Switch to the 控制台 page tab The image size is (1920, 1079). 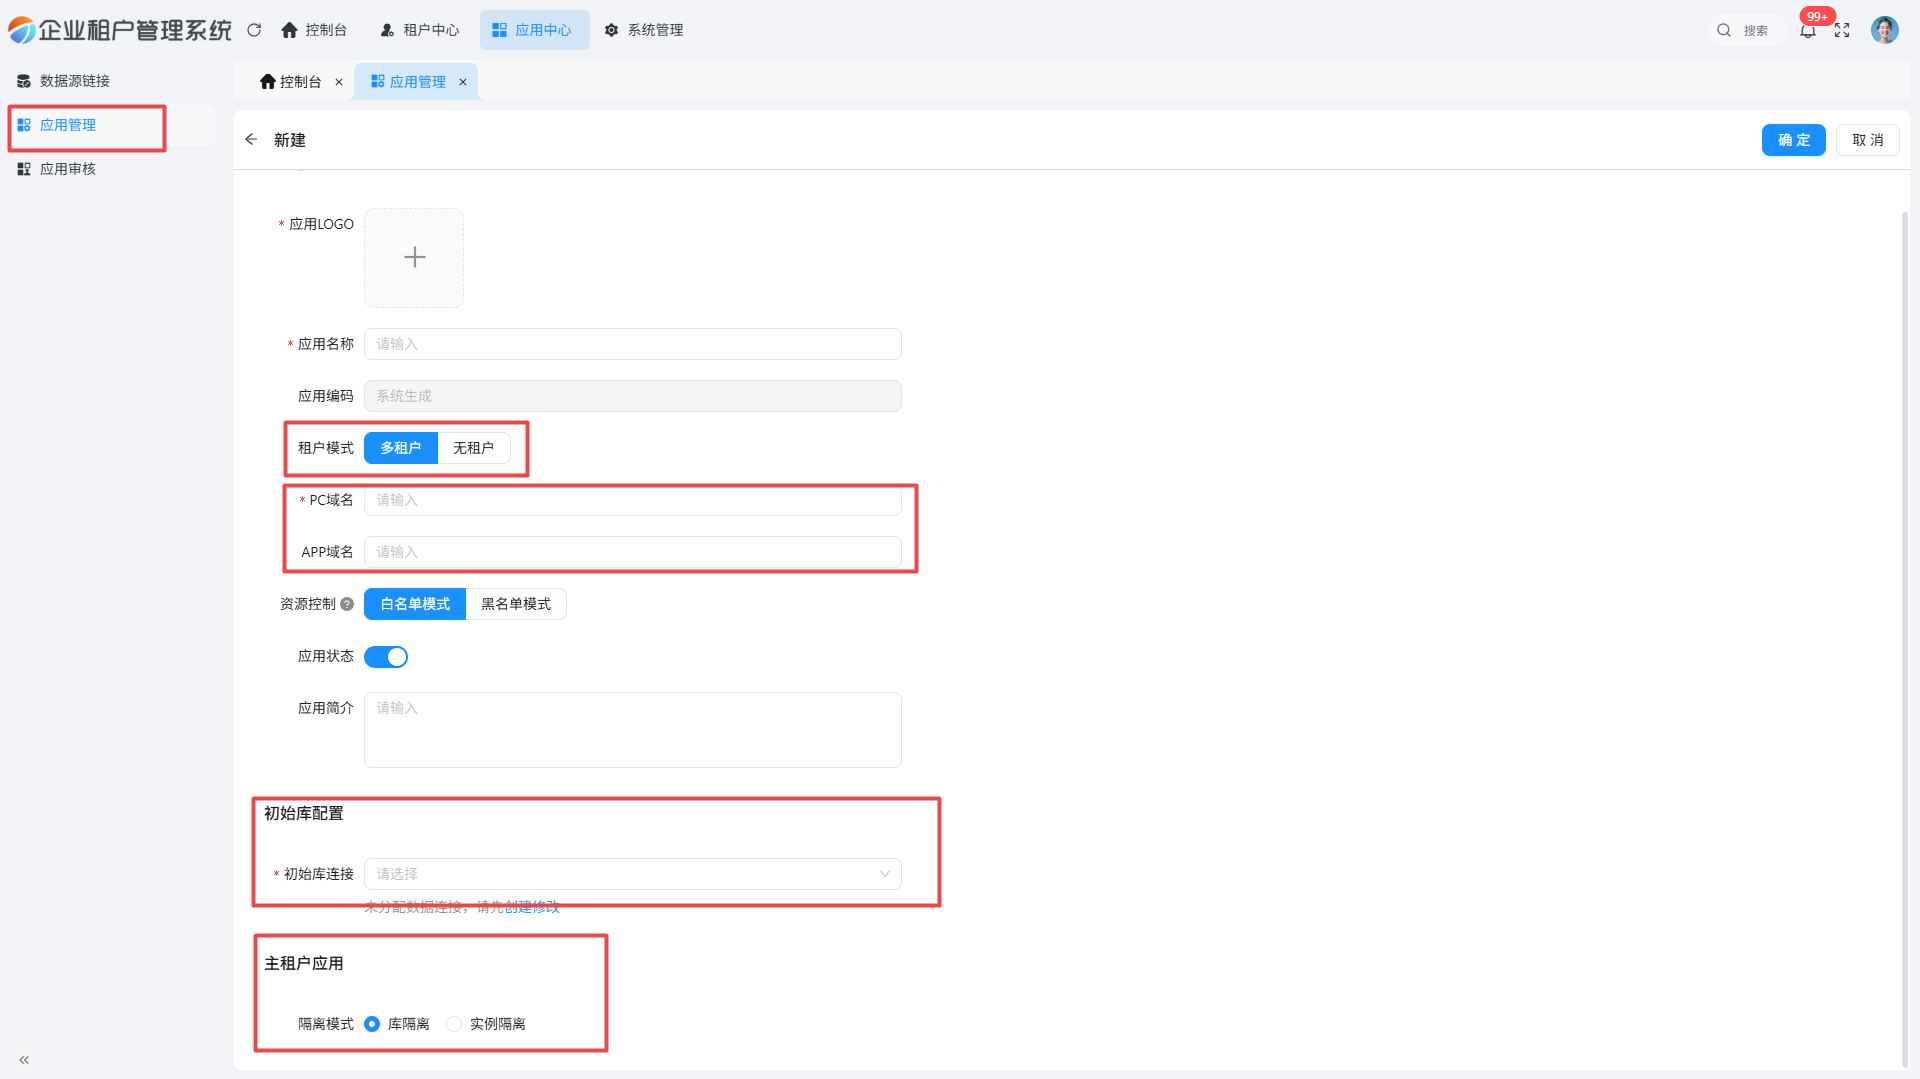[291, 82]
